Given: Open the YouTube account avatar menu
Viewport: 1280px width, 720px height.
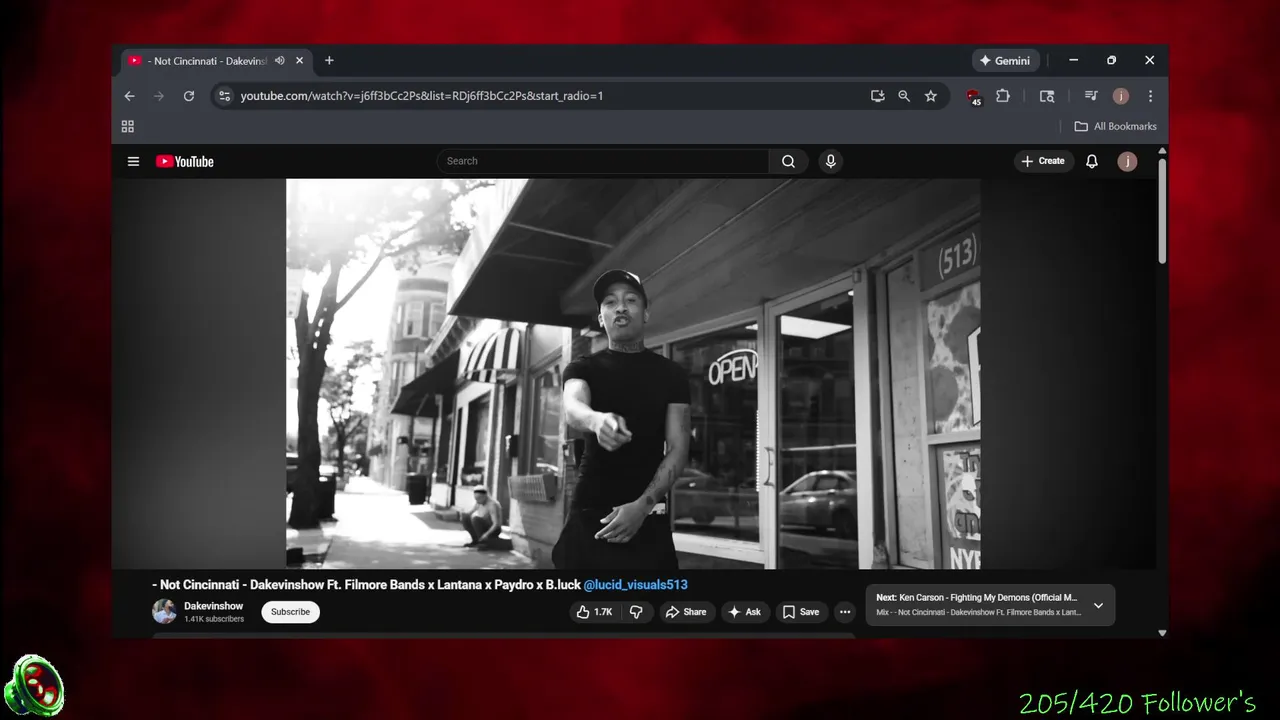Looking at the screenshot, I should [1127, 161].
